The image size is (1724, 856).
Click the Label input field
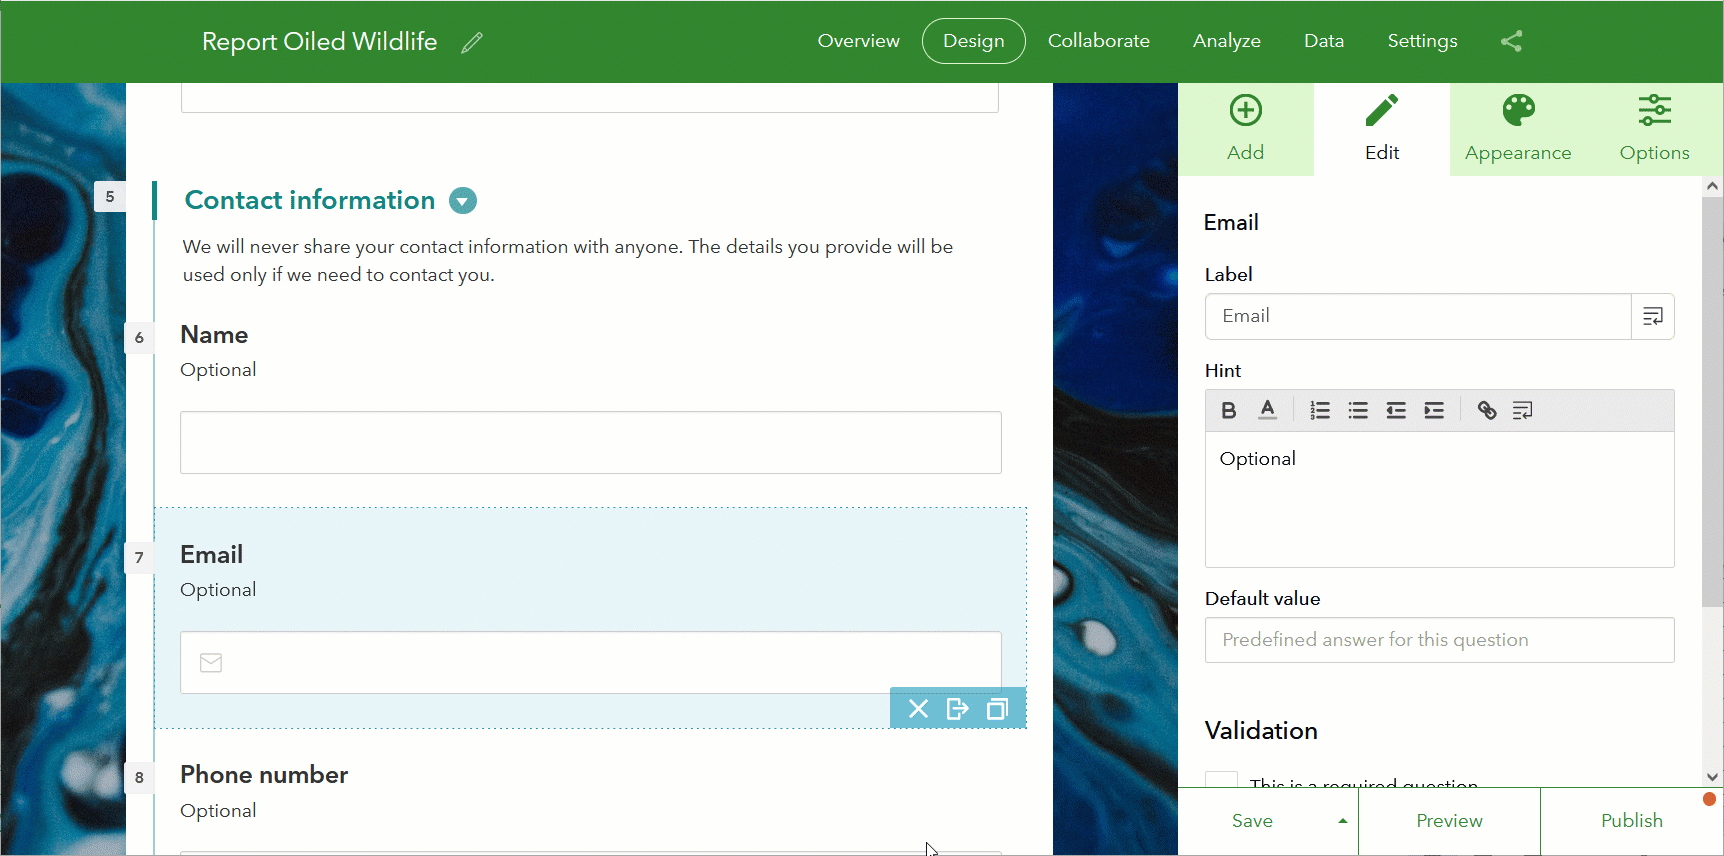pos(1418,316)
